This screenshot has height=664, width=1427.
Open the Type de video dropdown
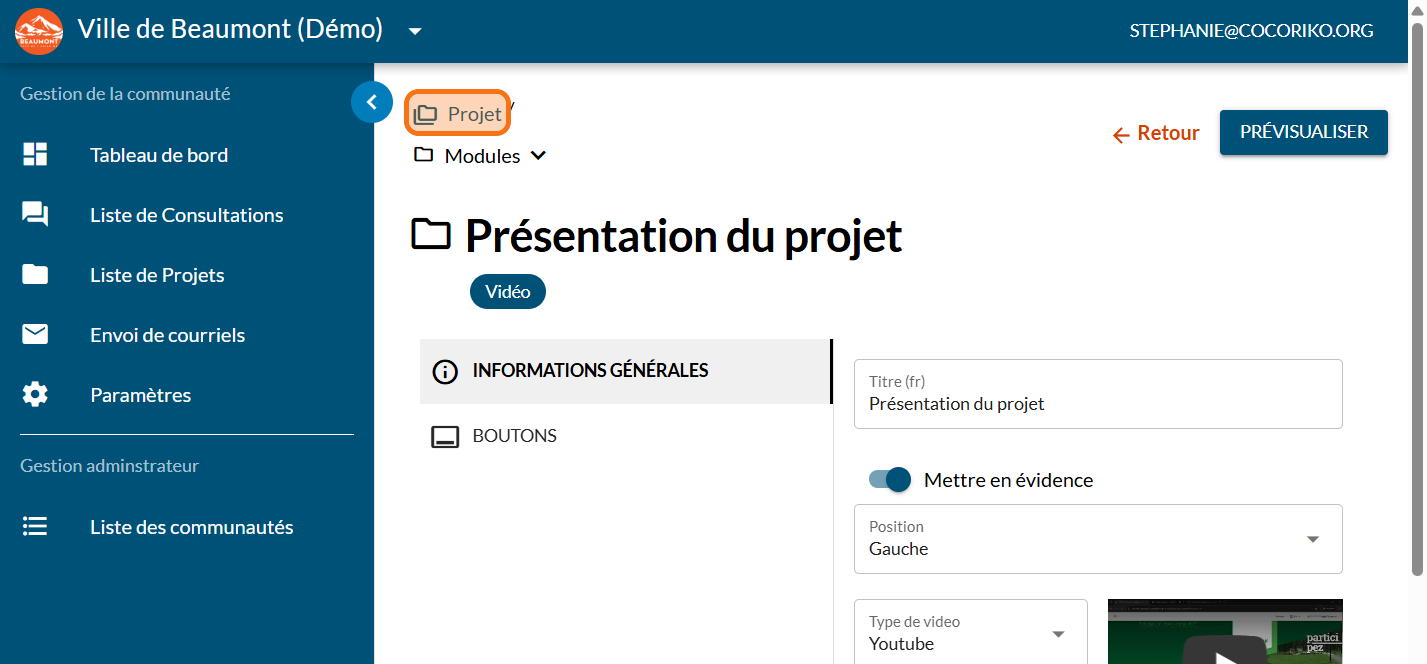point(970,633)
